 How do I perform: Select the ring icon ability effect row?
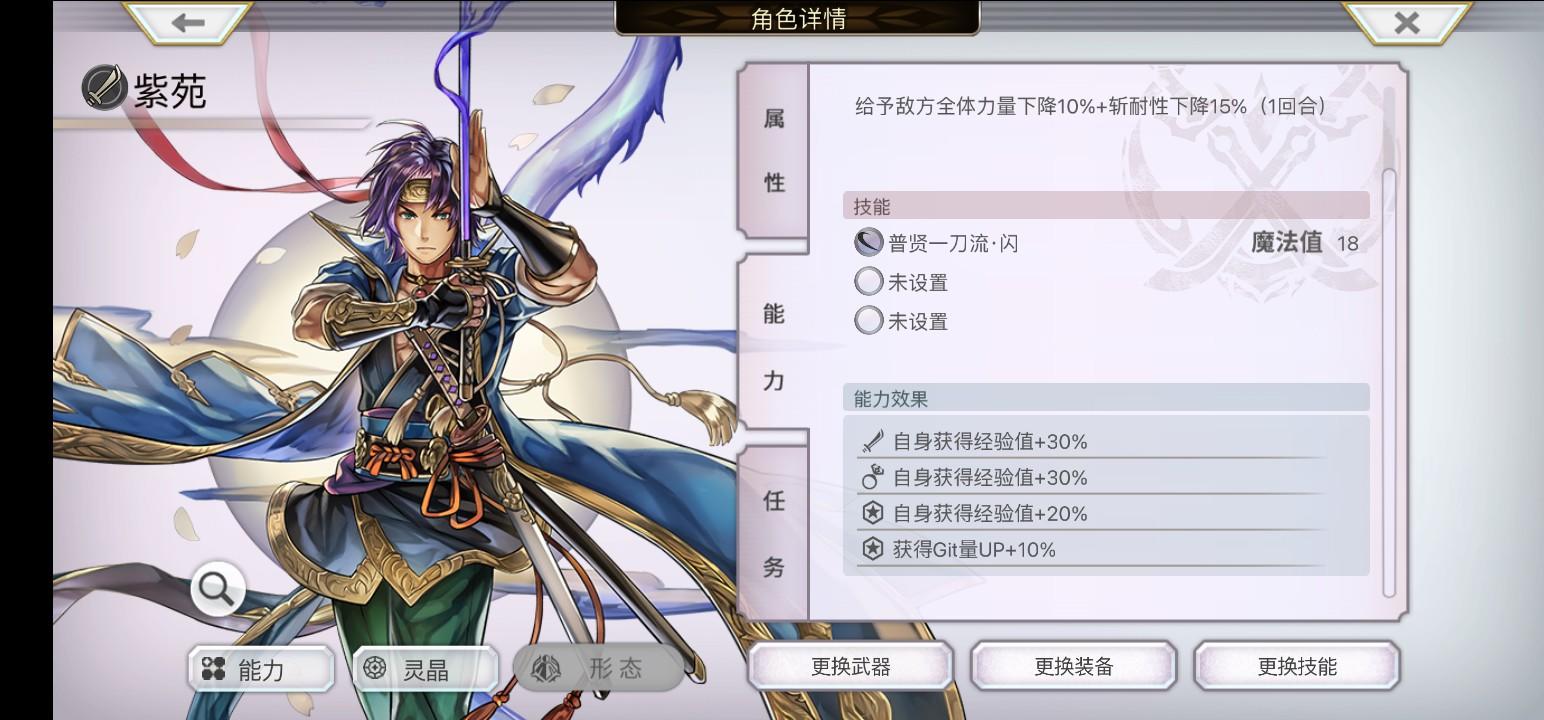(x=1092, y=477)
